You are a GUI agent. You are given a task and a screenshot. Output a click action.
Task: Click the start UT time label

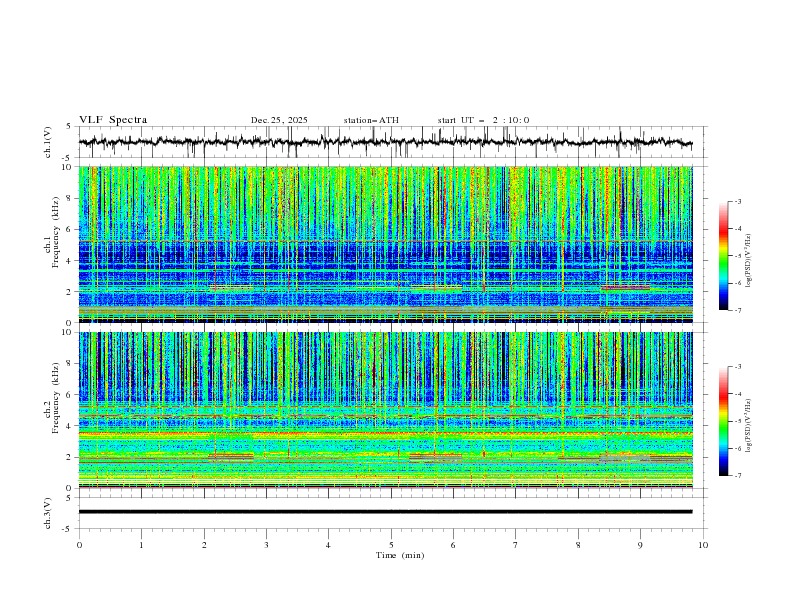[483, 120]
